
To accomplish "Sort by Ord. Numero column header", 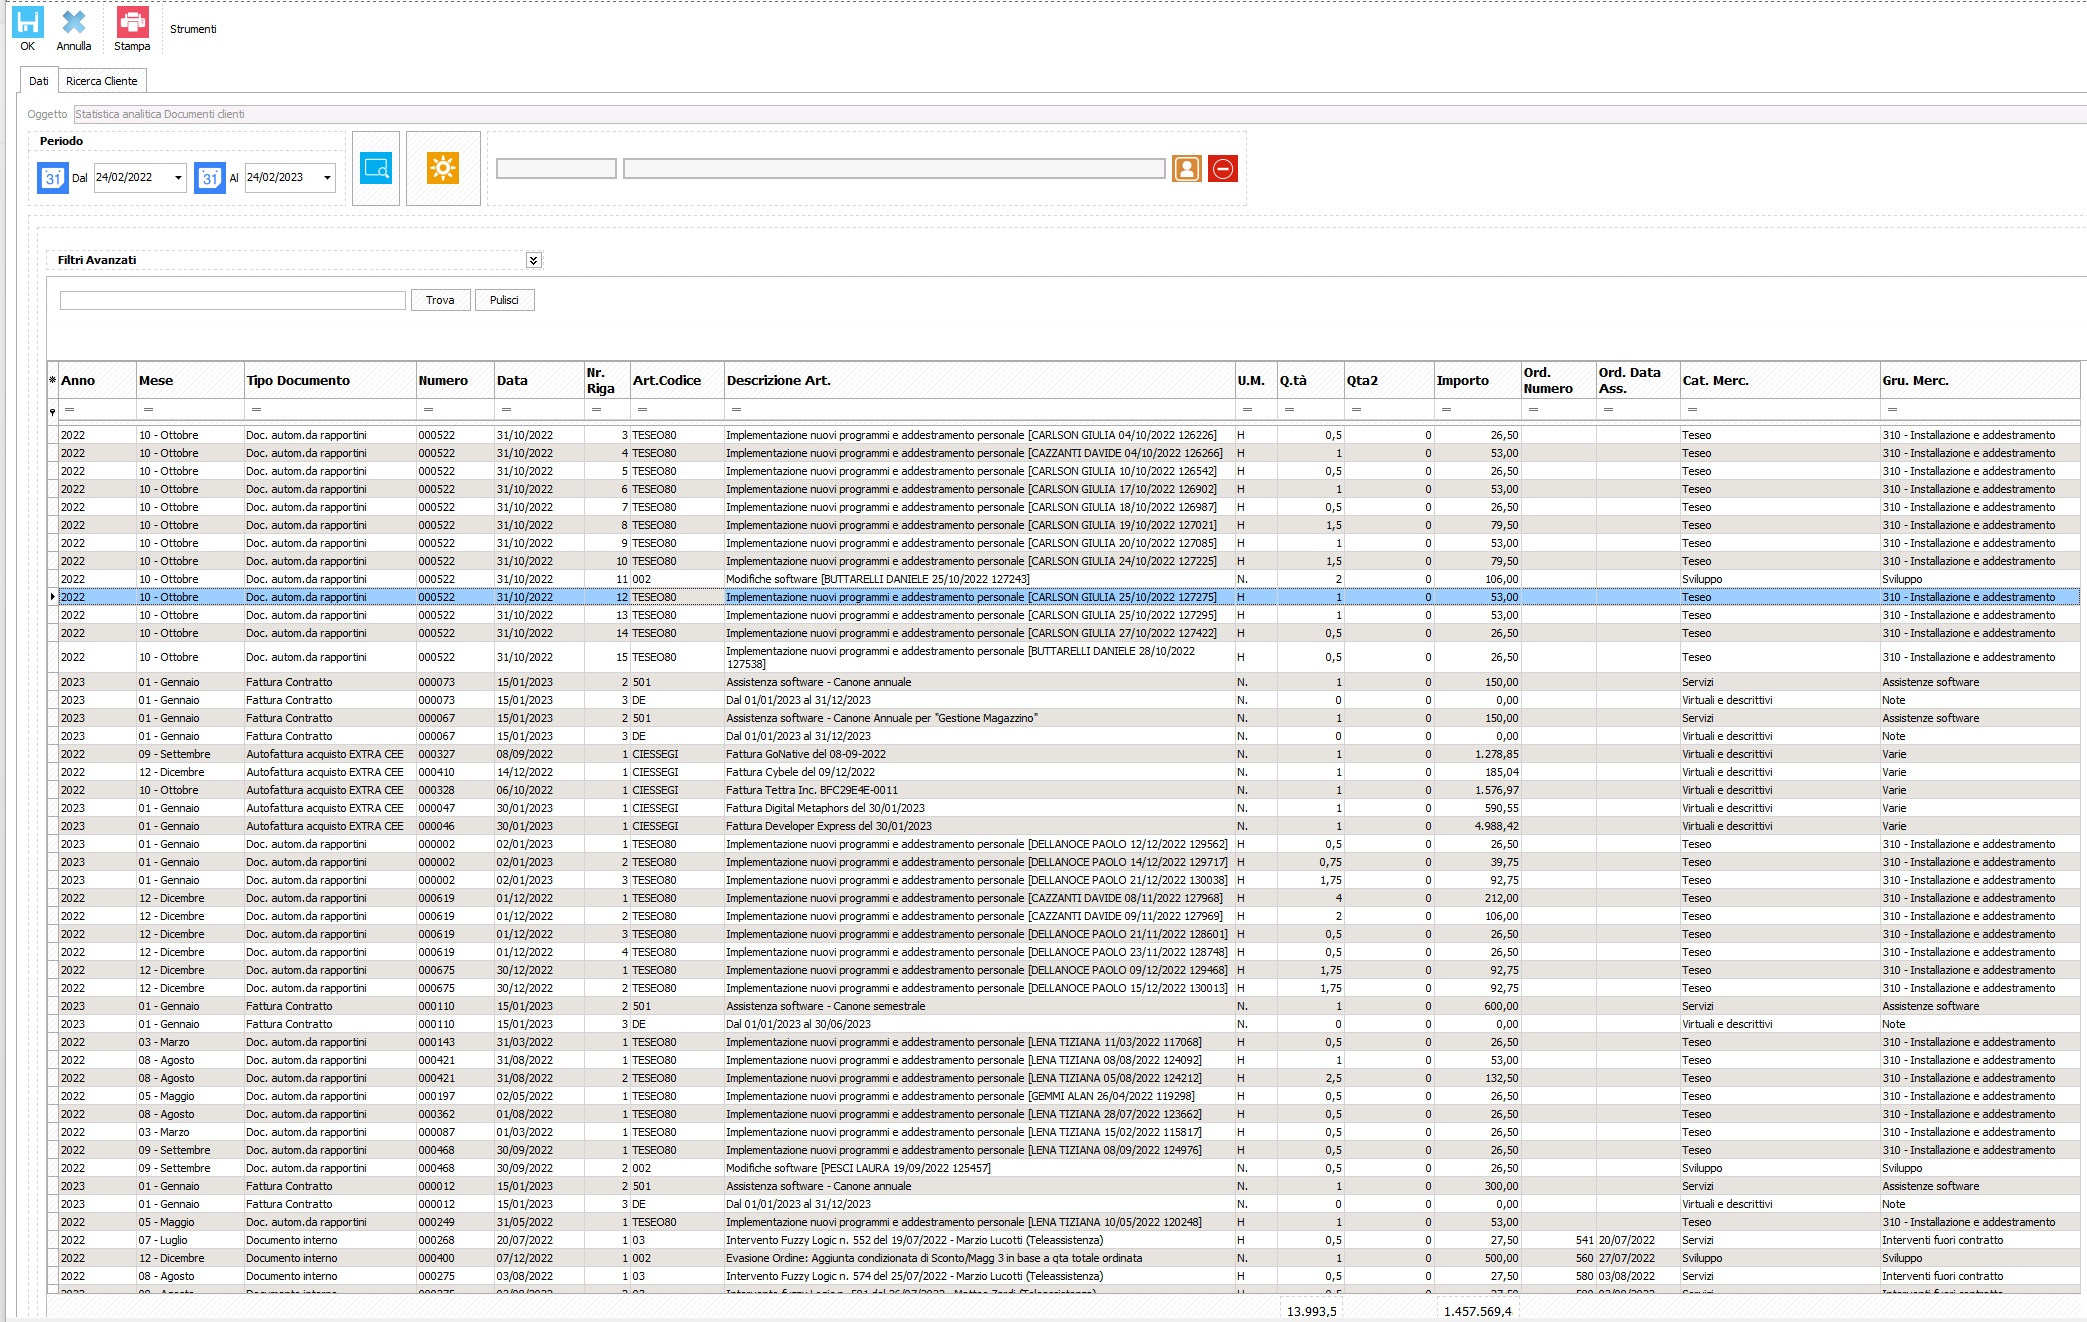I will pyautogui.click(x=1558, y=380).
